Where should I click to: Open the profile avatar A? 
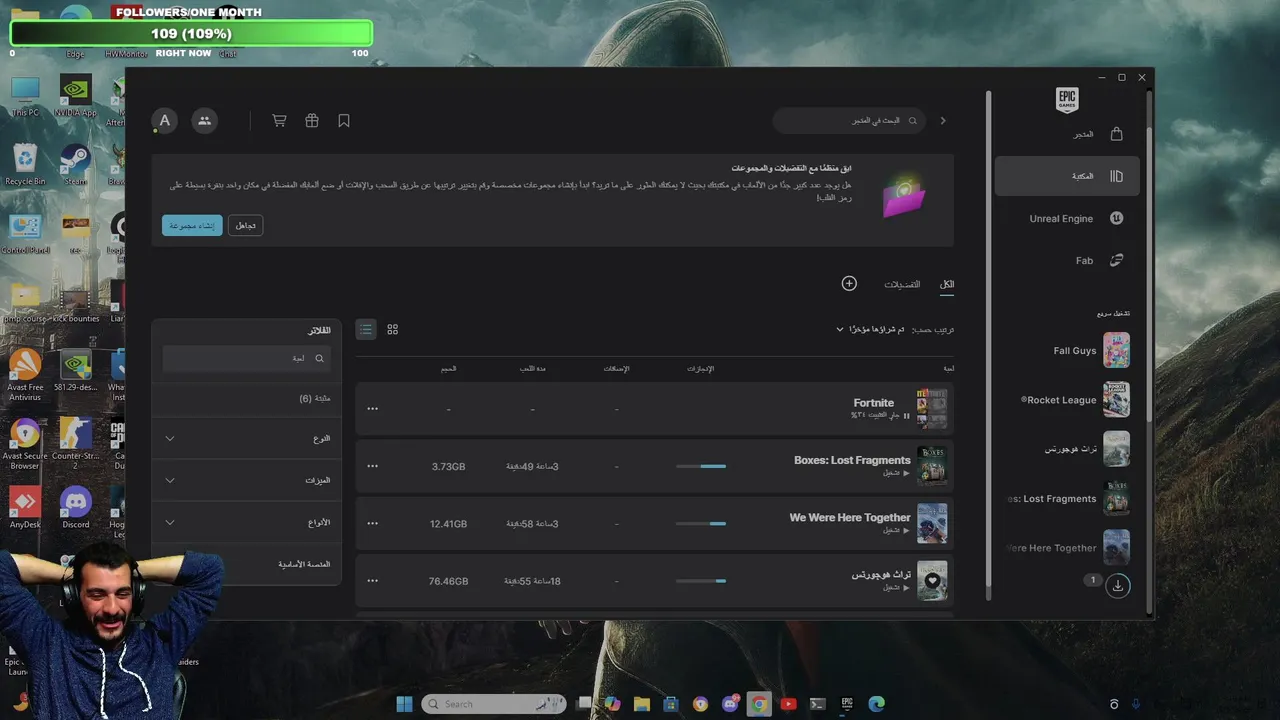165,121
